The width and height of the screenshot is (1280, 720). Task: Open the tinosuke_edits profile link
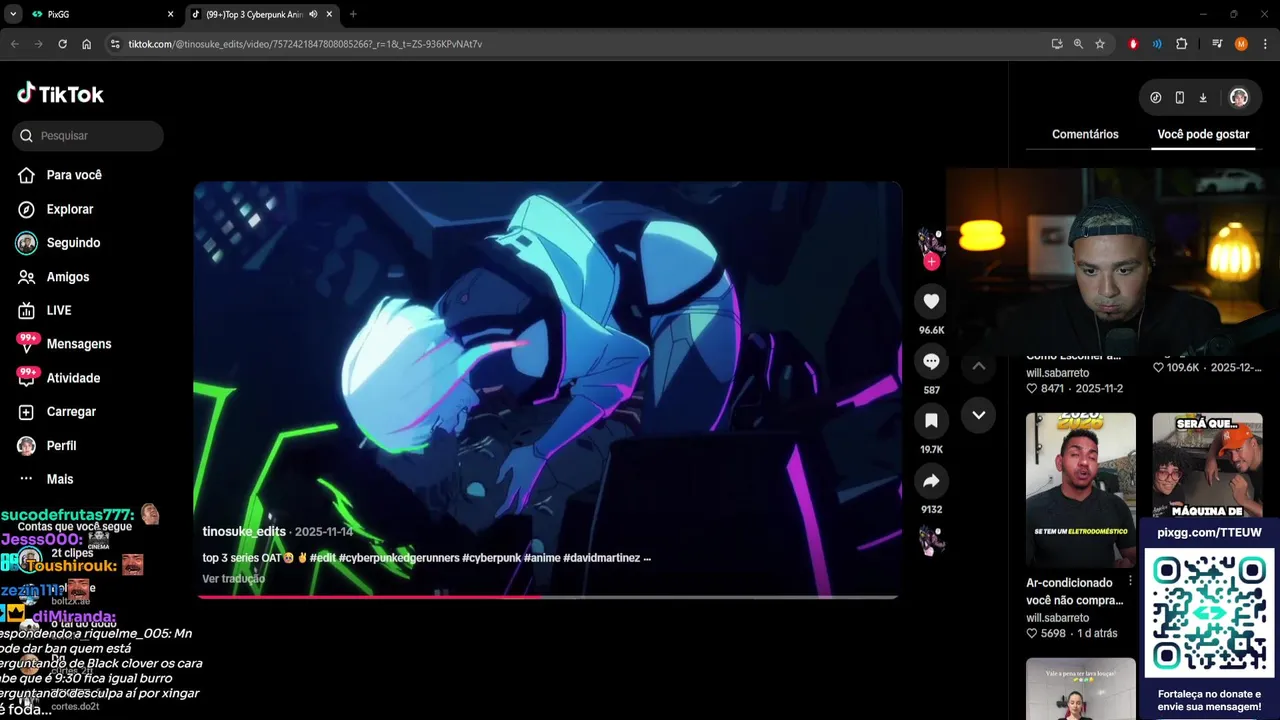click(244, 532)
